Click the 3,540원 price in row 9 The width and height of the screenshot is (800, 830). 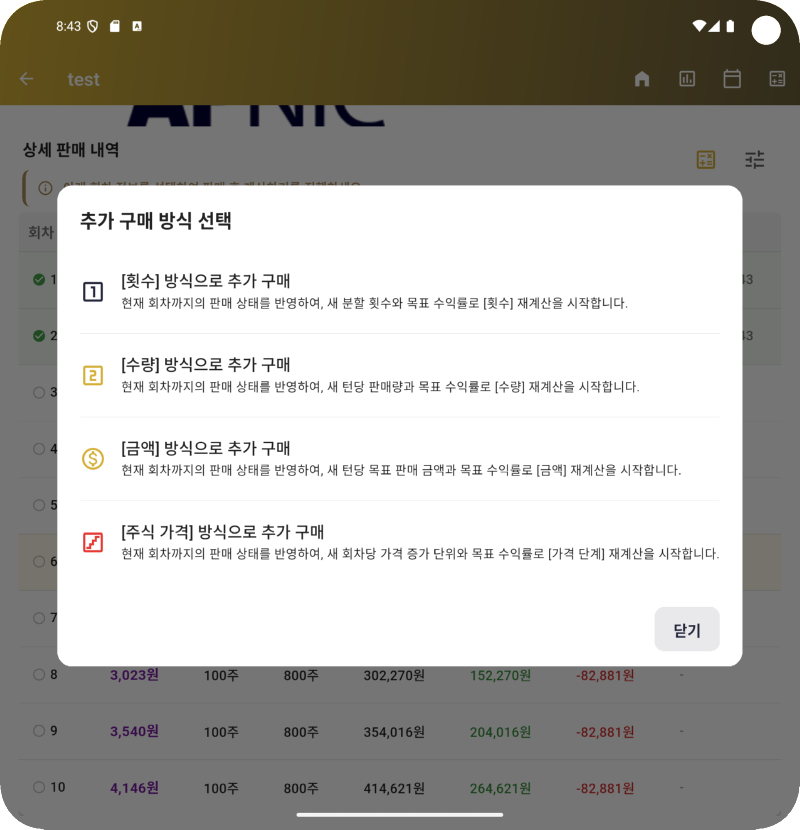pyautogui.click(x=134, y=731)
